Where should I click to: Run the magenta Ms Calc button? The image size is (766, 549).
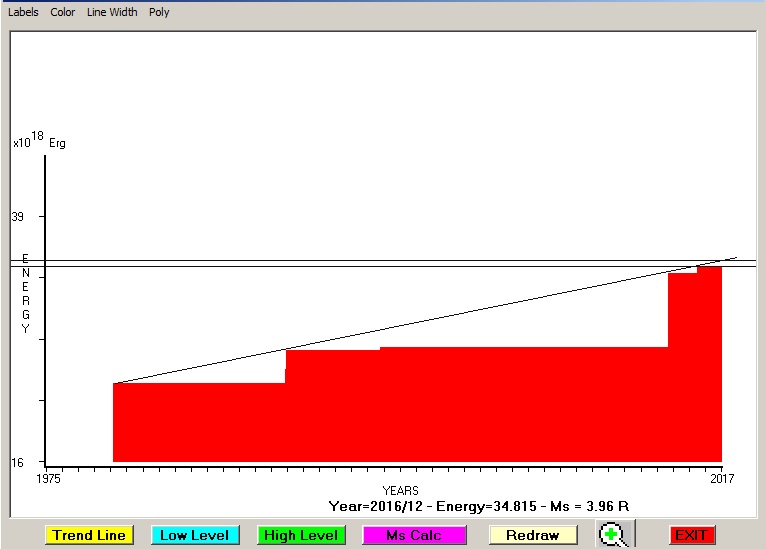[414, 535]
